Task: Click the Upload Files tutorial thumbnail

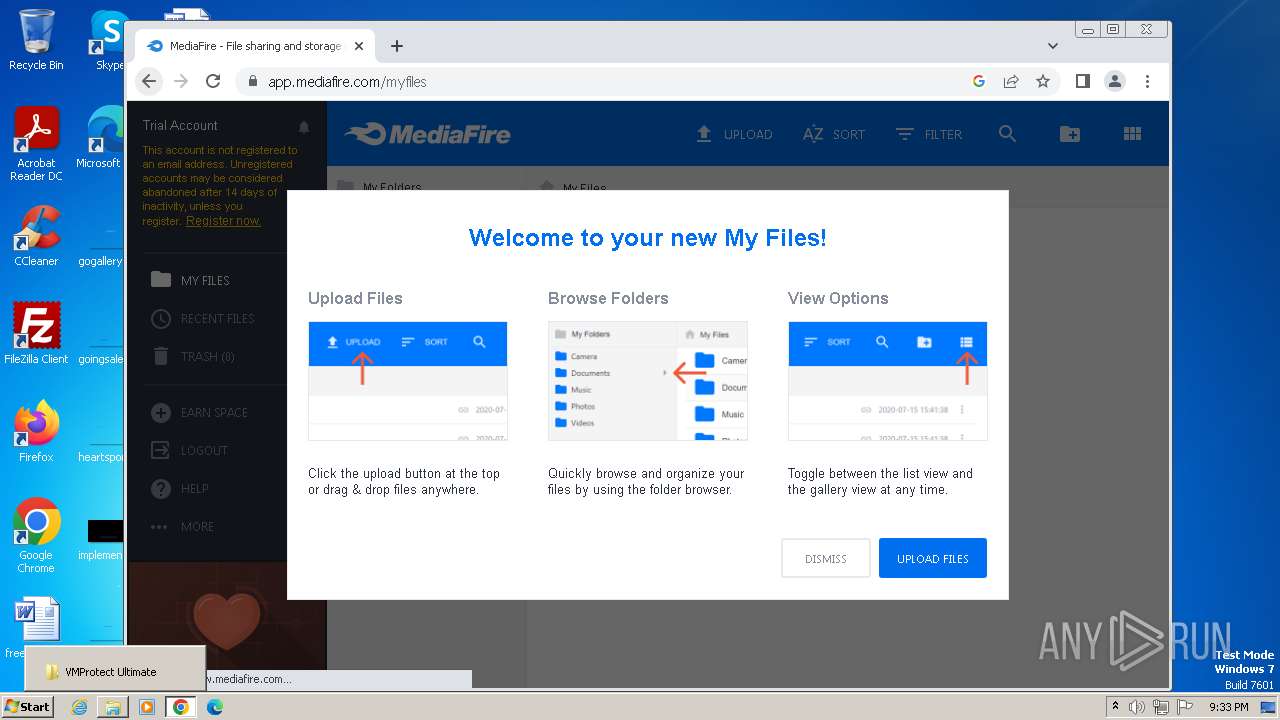Action: pyautogui.click(x=408, y=381)
